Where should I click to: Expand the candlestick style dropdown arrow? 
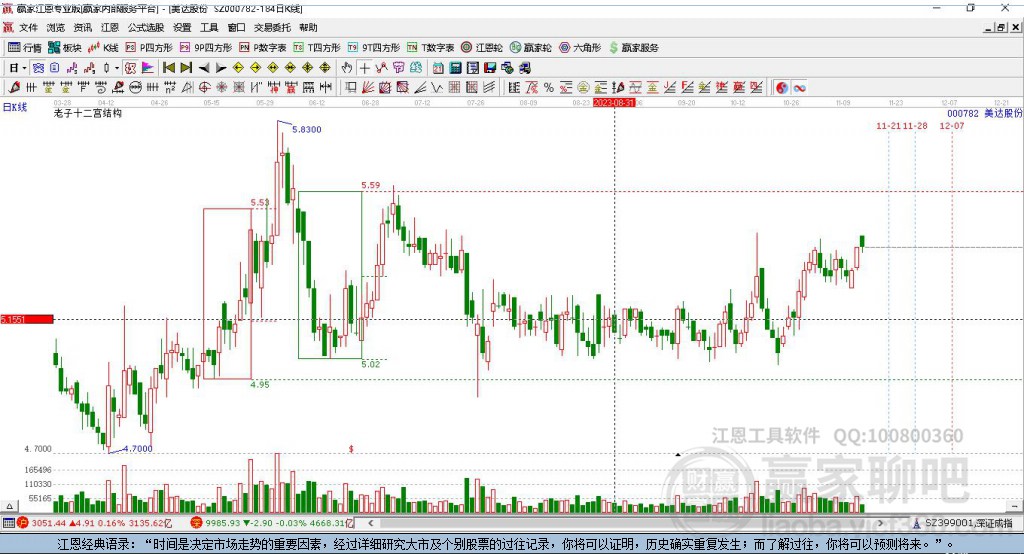117,68
